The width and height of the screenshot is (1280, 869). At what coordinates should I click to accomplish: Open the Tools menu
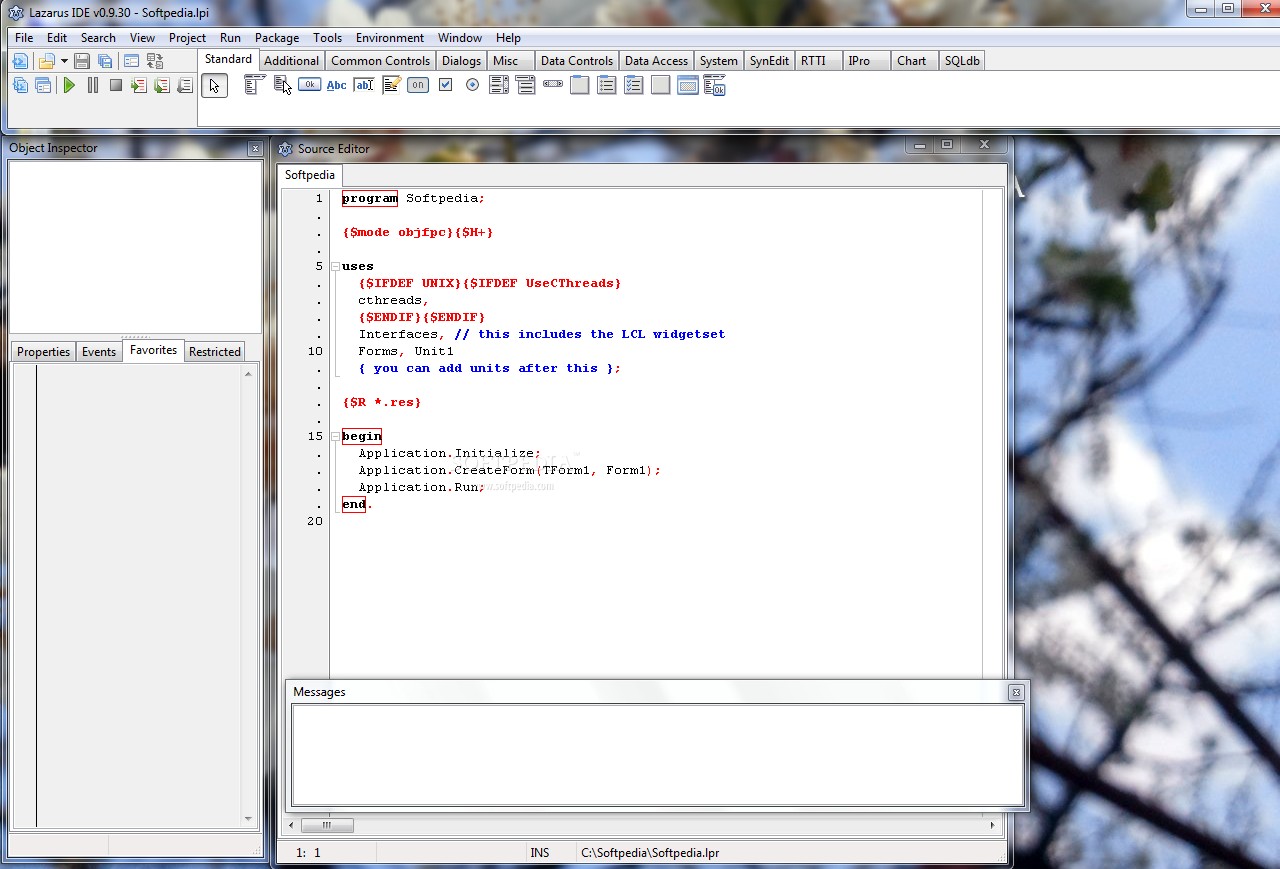click(x=327, y=38)
